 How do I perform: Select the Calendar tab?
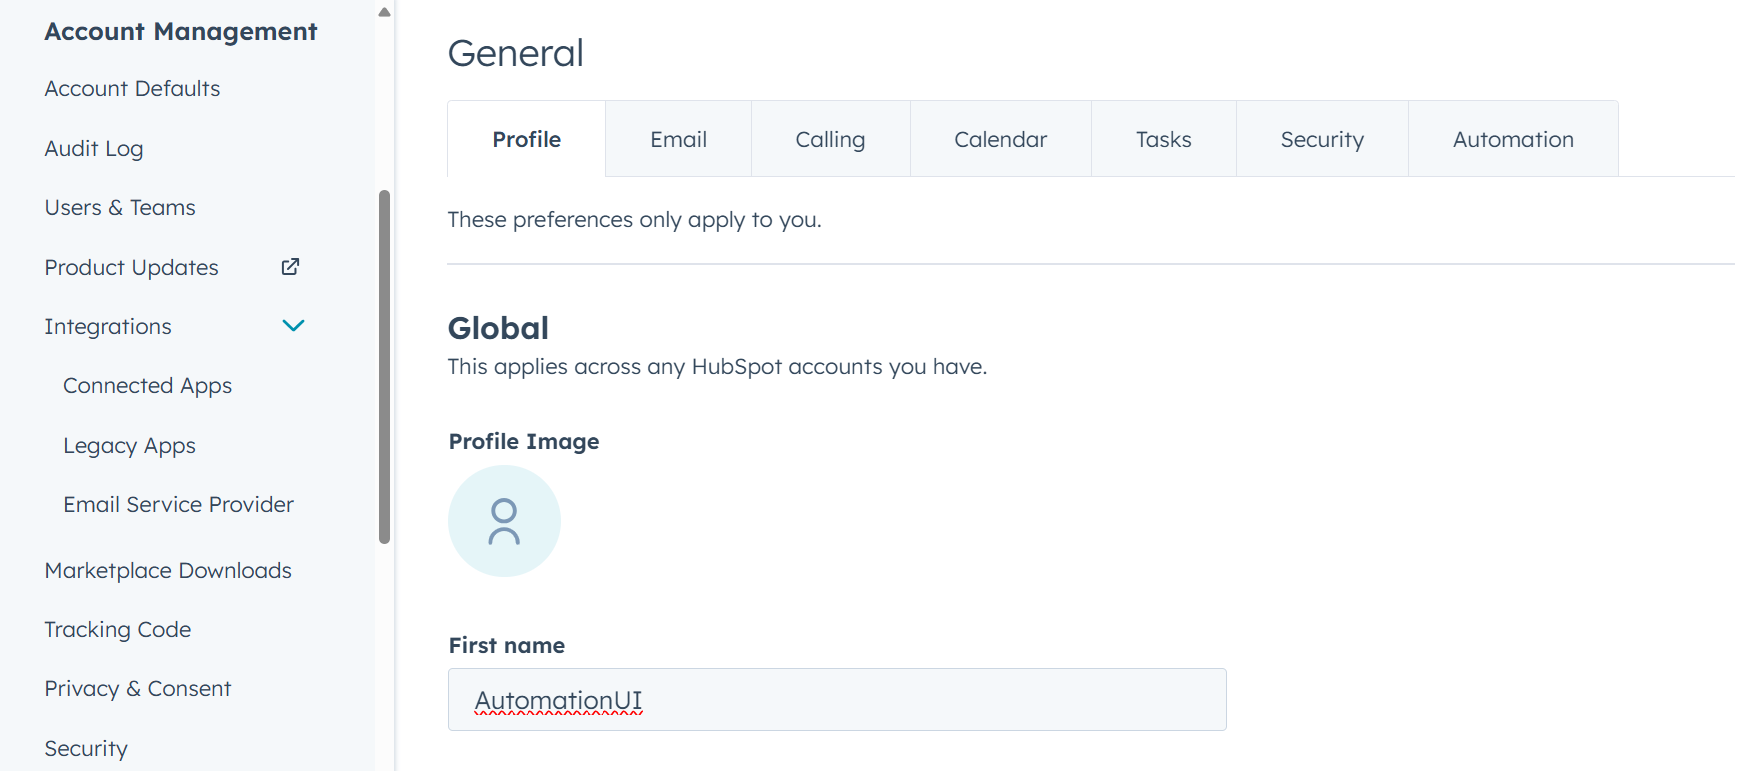pos(1000,140)
